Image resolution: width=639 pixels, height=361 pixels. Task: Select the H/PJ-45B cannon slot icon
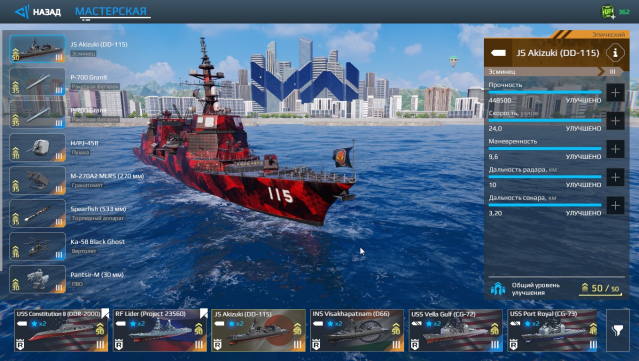click(x=37, y=147)
